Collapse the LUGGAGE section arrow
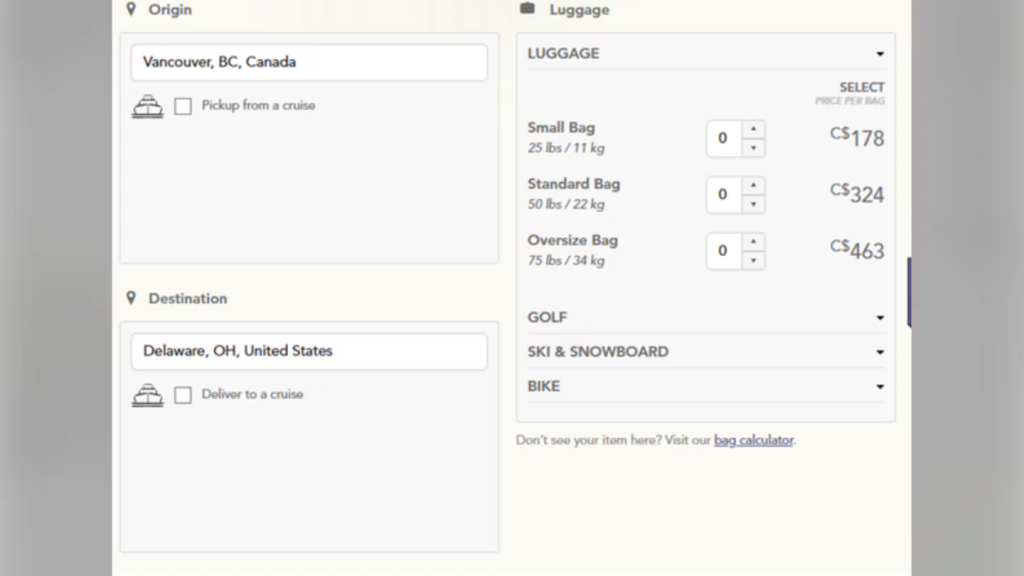Screen dimensions: 1024x576 click(x=880, y=54)
